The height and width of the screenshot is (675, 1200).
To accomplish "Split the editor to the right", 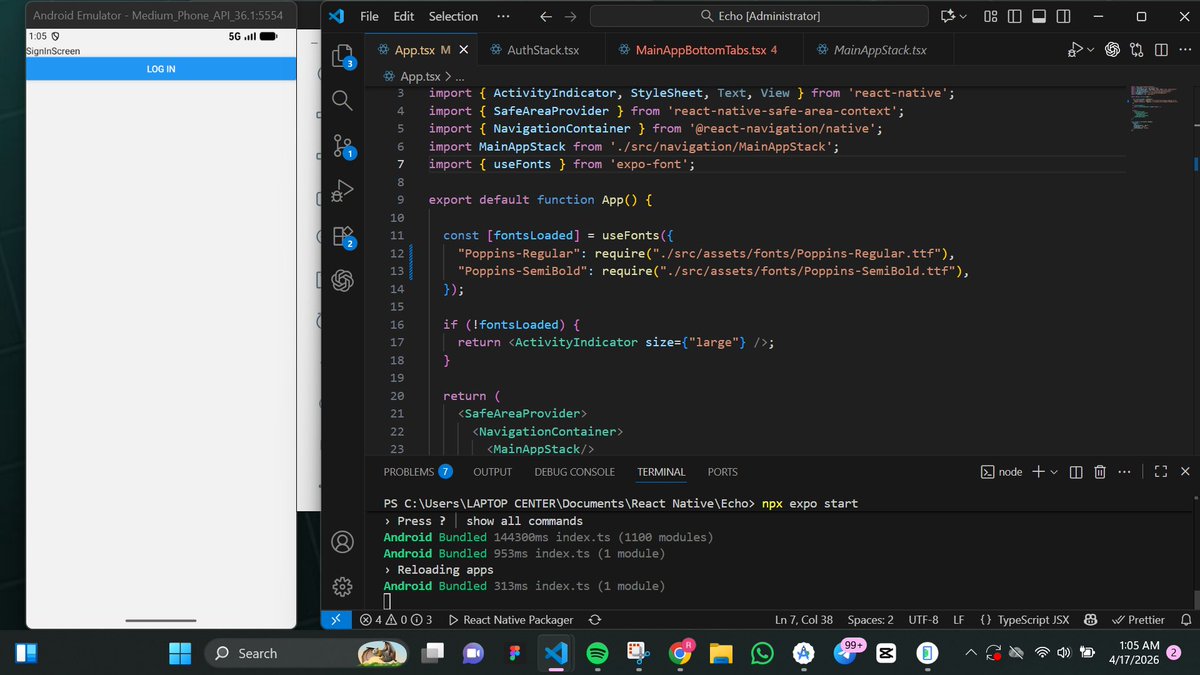I will click(1160, 48).
